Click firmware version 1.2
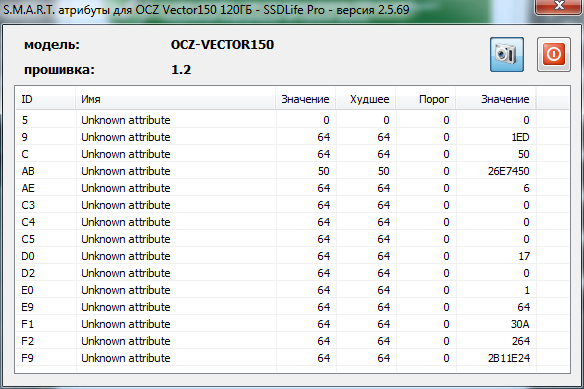The width and height of the screenshot is (584, 389). coord(181,70)
